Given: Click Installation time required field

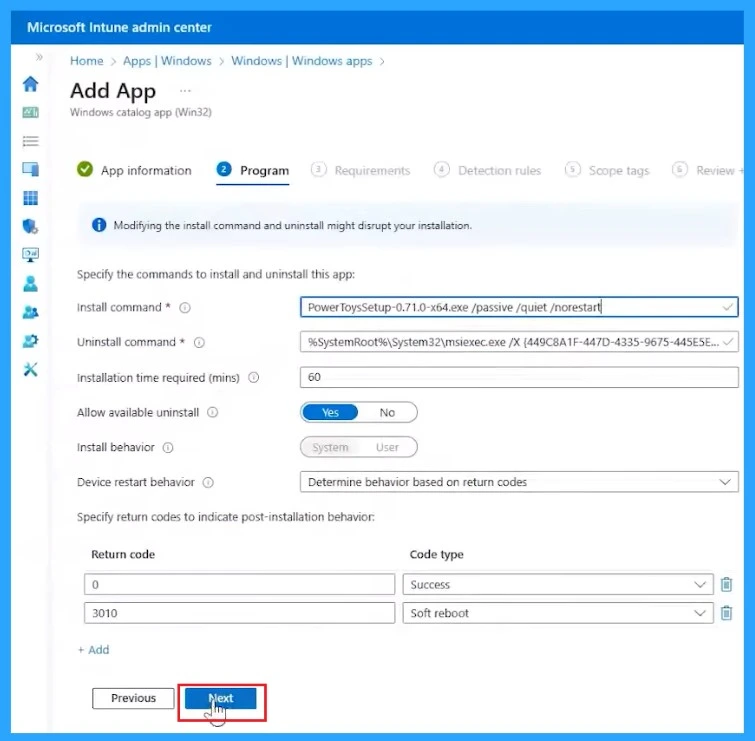Looking at the screenshot, I should [519, 377].
